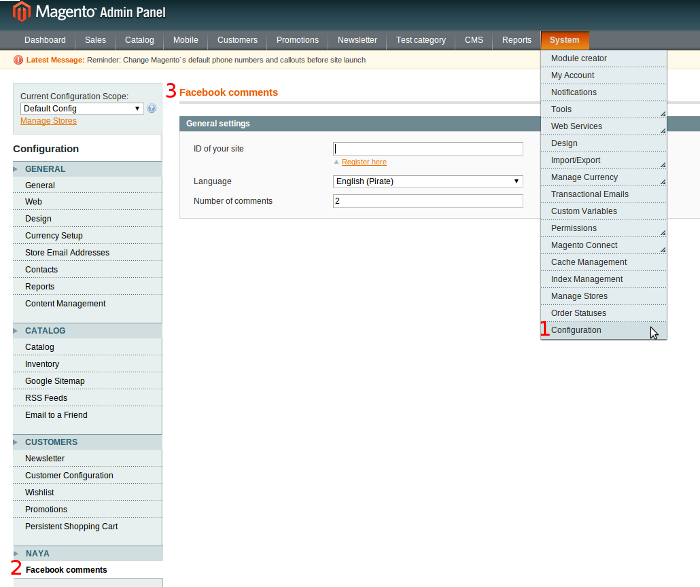Select Manage Currency menu entry
Viewport: 700px width, 587px height.
point(604,177)
